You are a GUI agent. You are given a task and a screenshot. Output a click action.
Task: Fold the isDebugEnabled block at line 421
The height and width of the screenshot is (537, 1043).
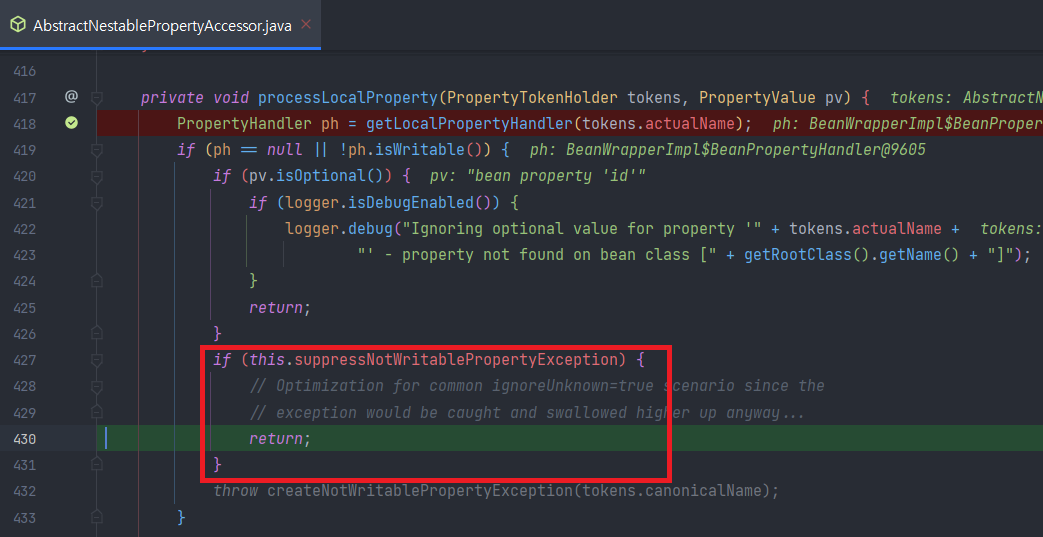[97, 202]
